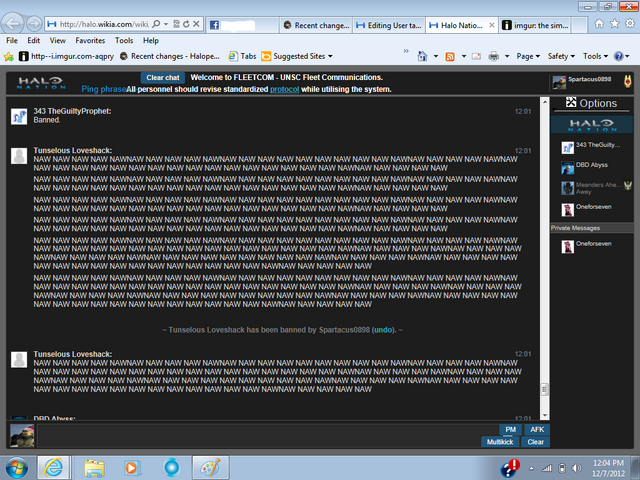This screenshot has height=480, width=640.
Task: Click the volume speaker tray icon
Action: [x=576, y=468]
